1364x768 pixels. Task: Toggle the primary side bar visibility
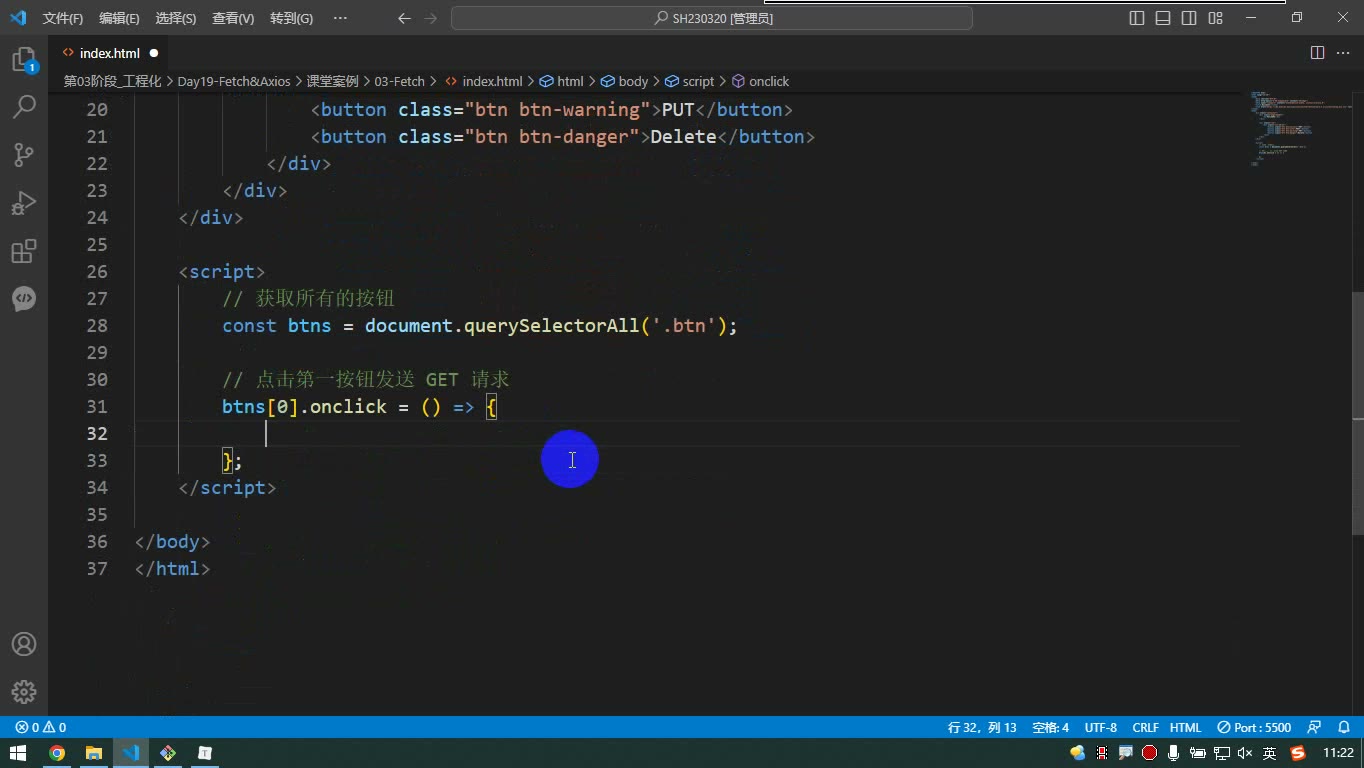[x=1137, y=18]
